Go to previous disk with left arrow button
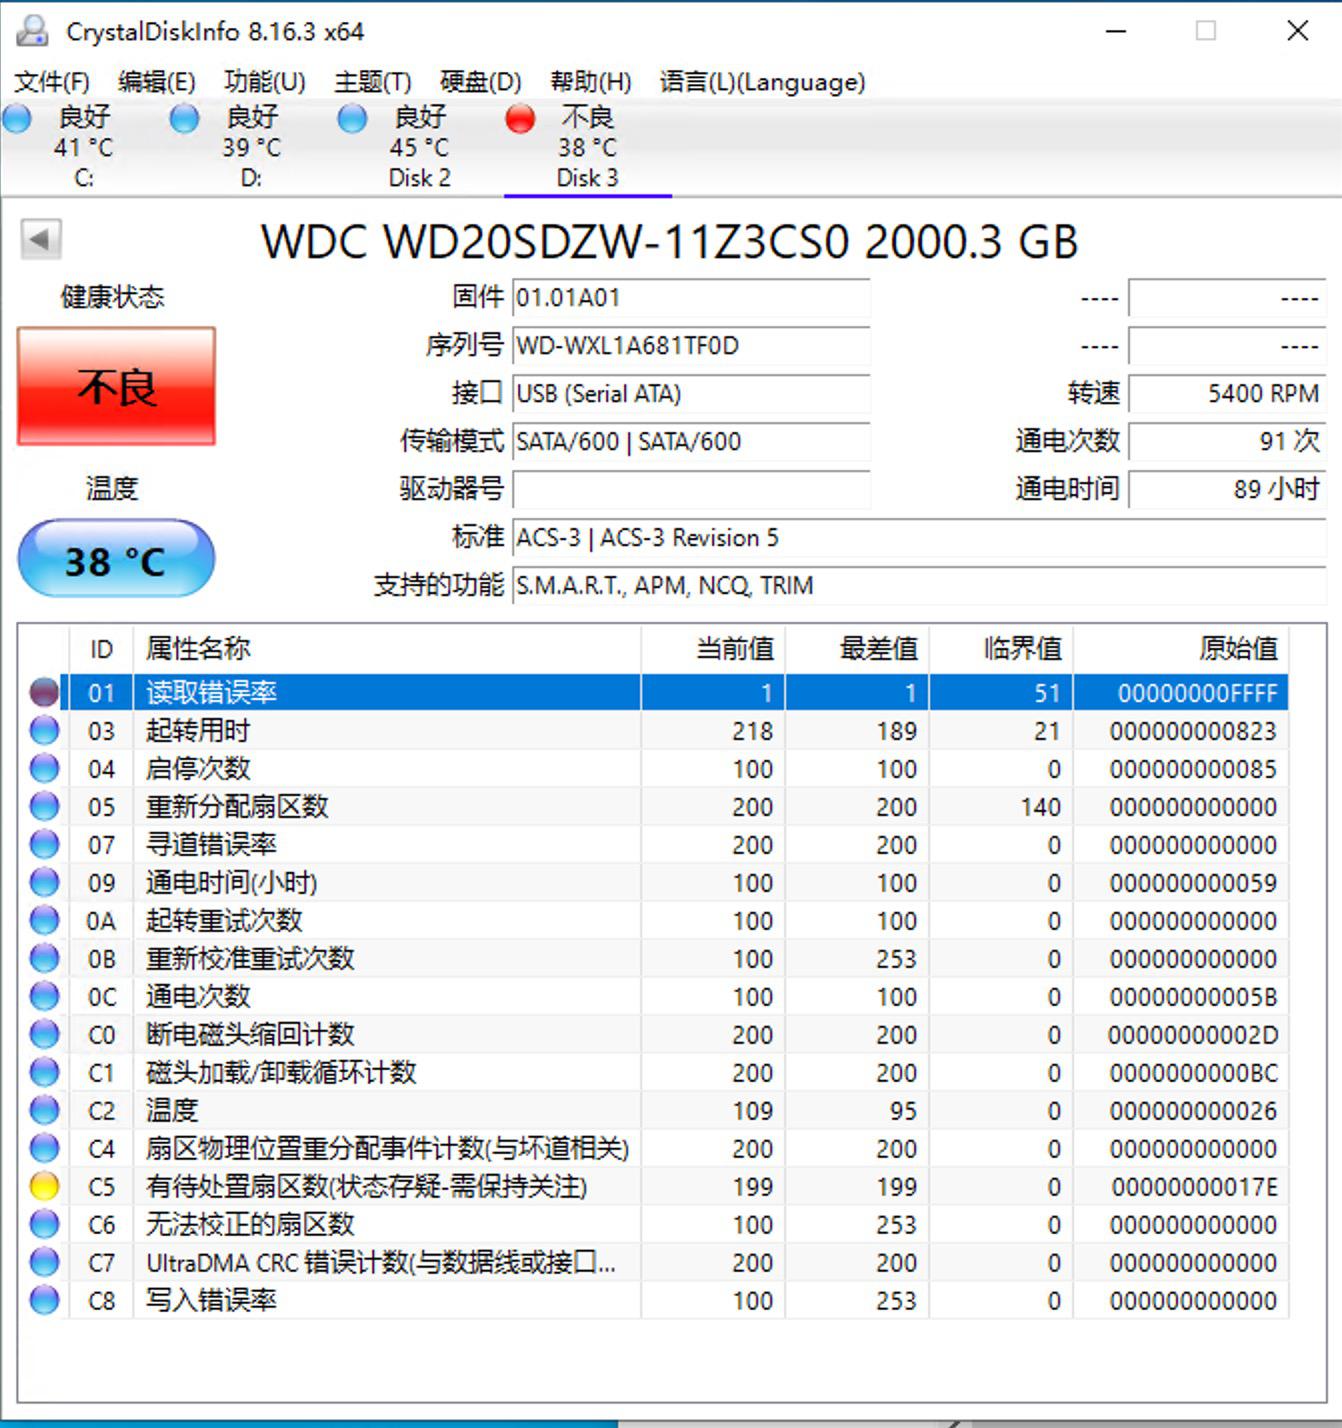 [x=40, y=239]
